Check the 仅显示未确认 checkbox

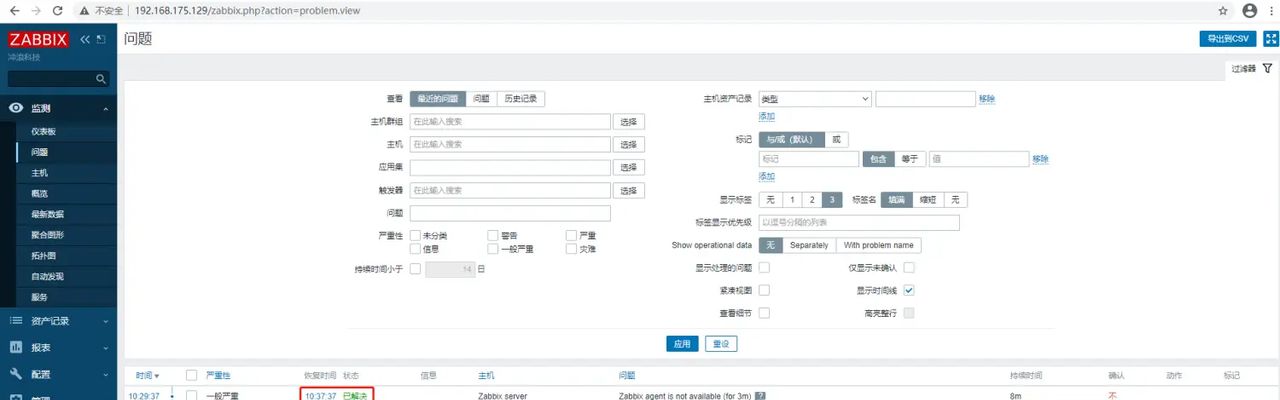tap(909, 268)
